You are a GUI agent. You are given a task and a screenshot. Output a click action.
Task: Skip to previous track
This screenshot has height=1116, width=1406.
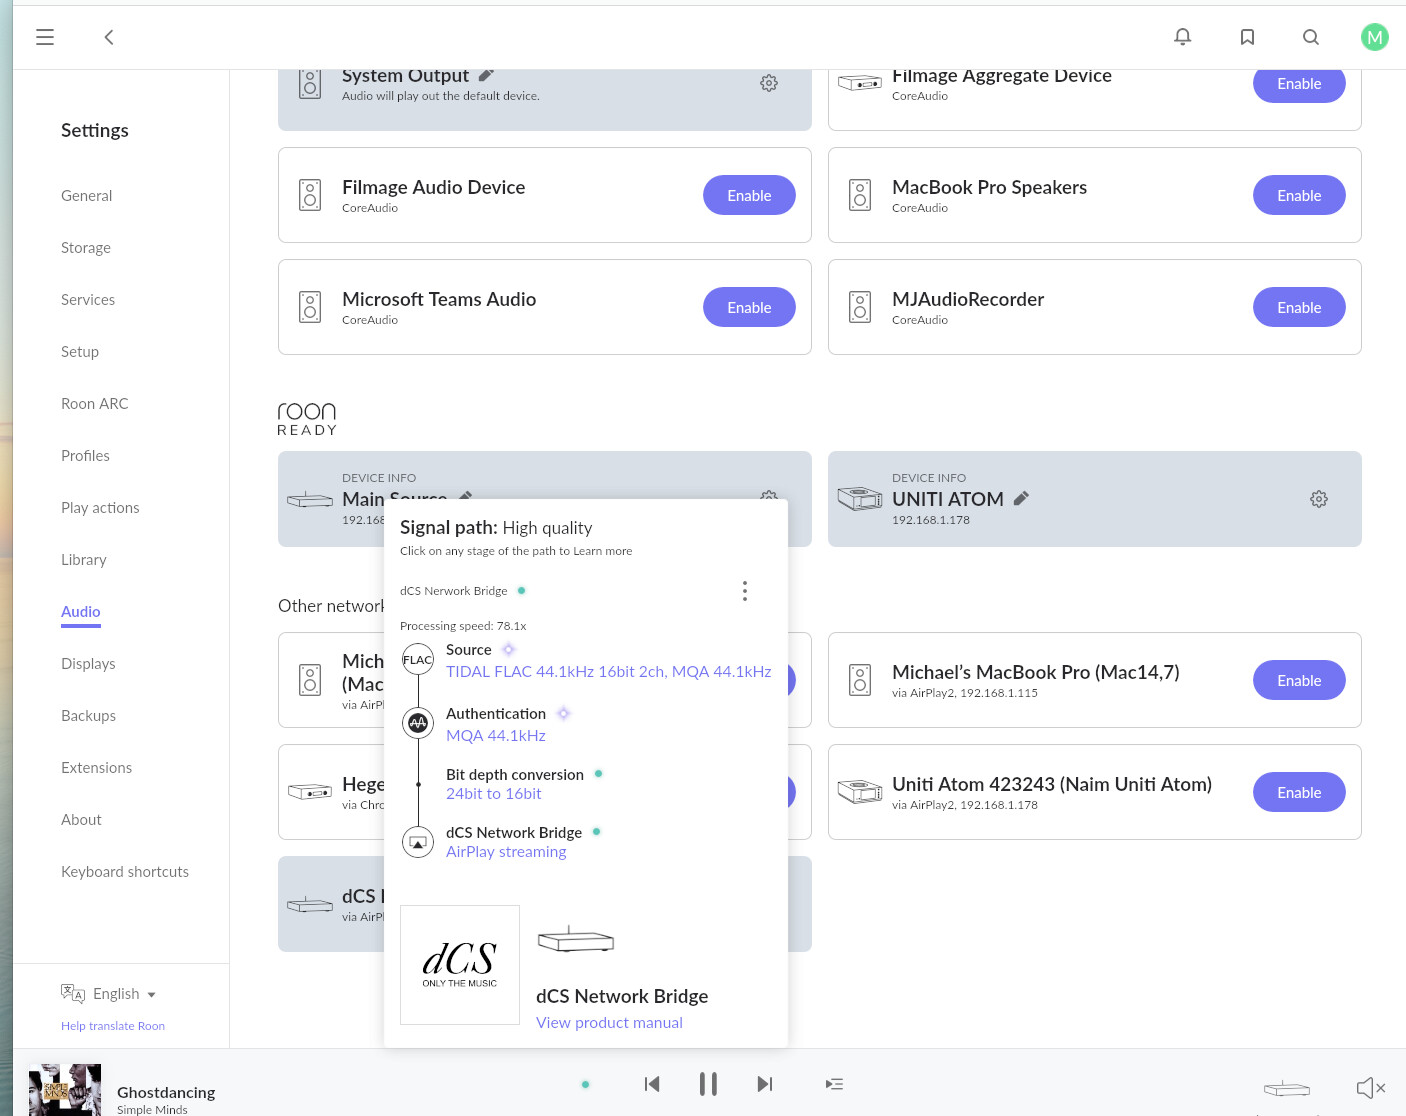[x=652, y=1084]
